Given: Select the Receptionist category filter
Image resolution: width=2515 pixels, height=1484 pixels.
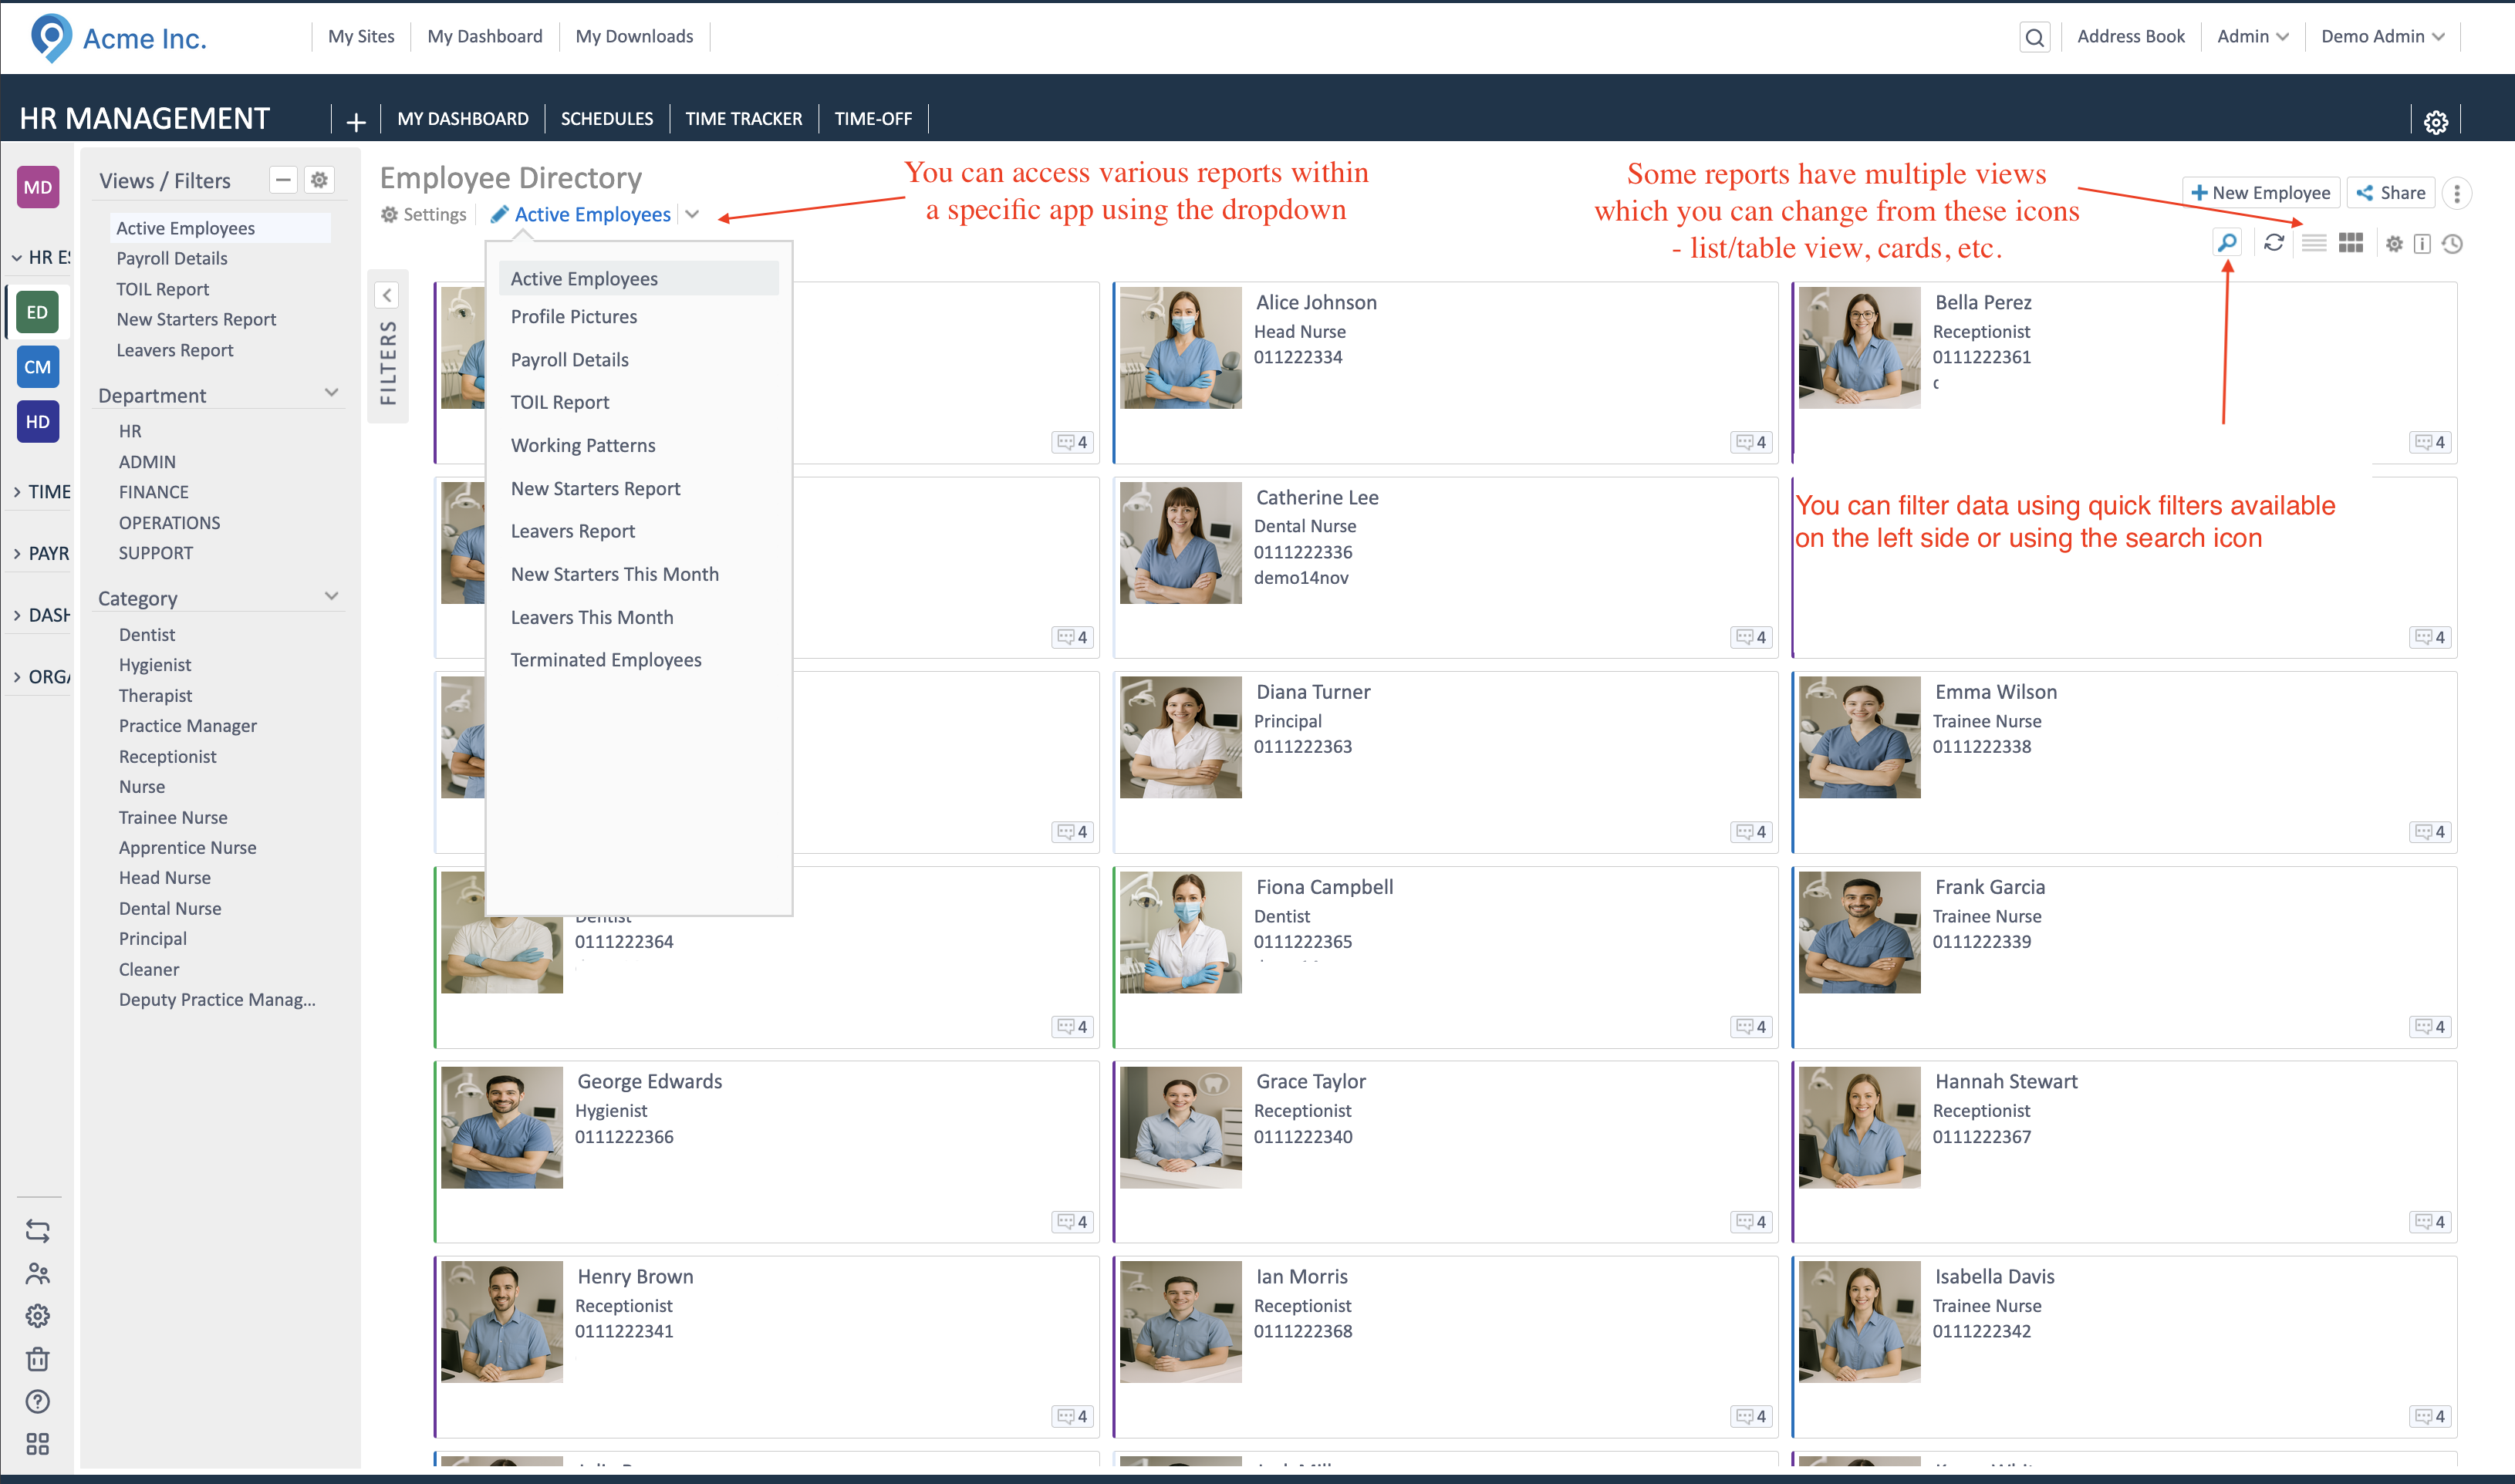Looking at the screenshot, I should (x=167, y=756).
